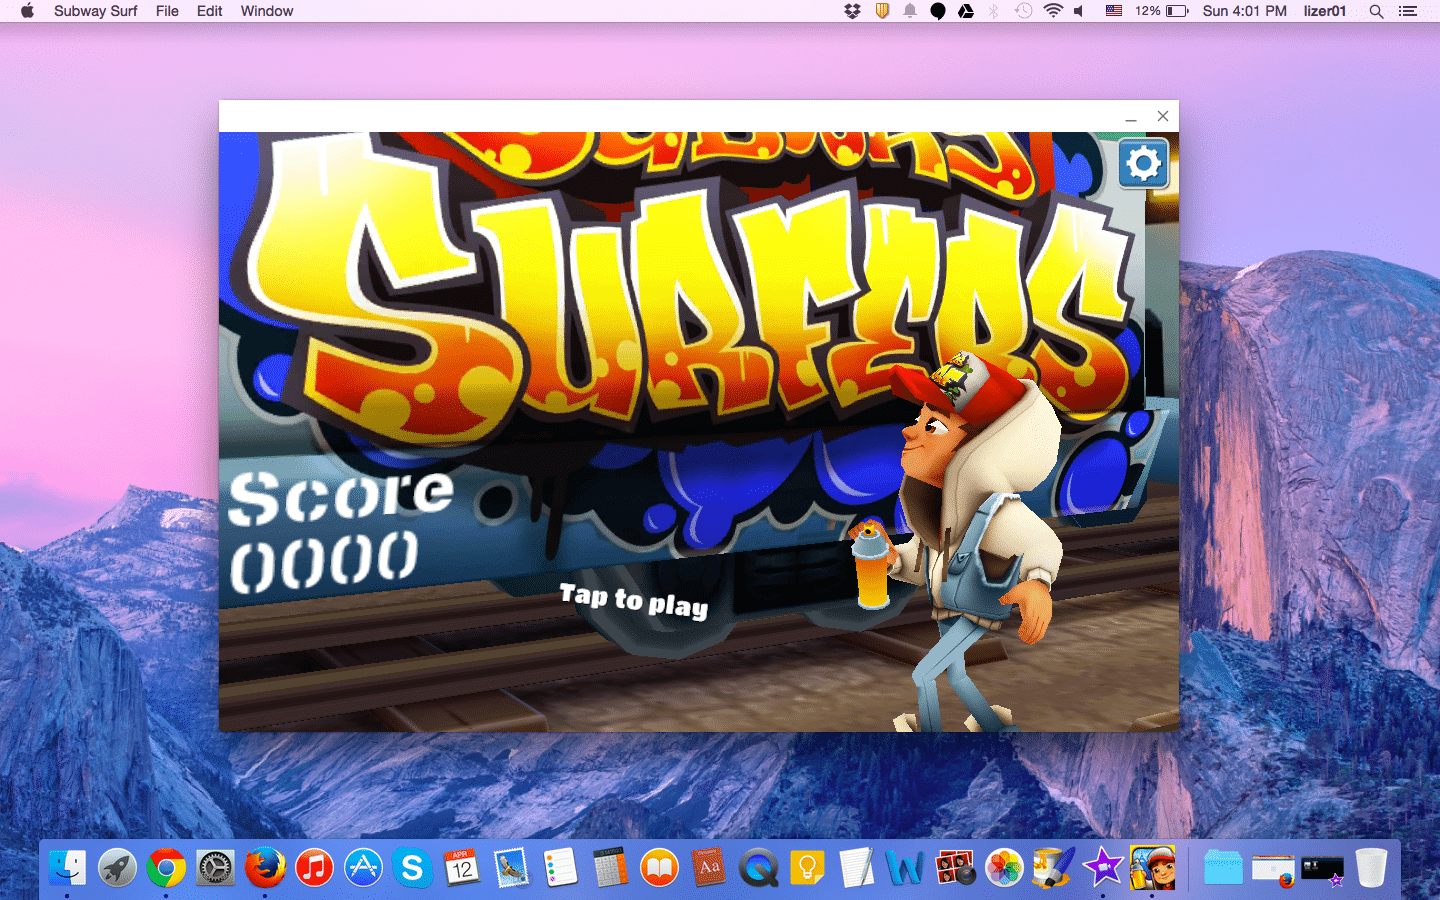Launch Firefox from the dock
Image resolution: width=1440 pixels, height=900 pixels.
click(x=265, y=867)
